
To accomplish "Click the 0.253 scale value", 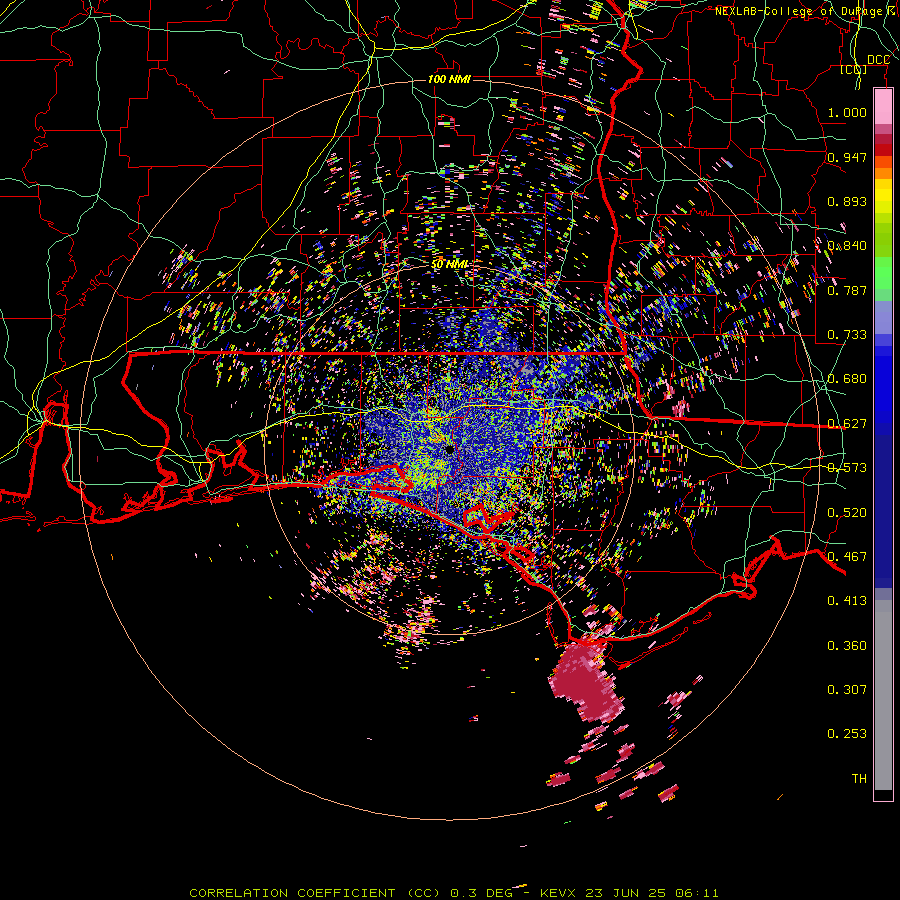I will pos(847,734).
